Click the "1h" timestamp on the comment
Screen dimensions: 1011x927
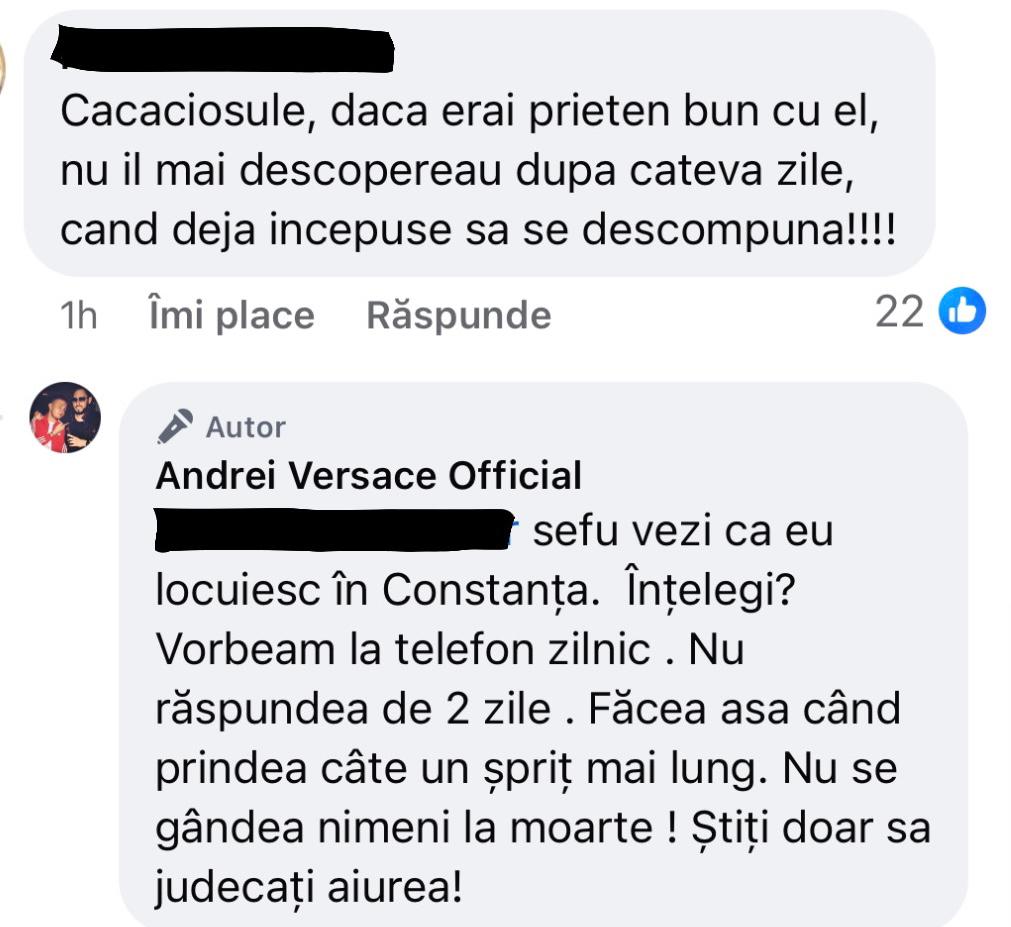pos(78,315)
